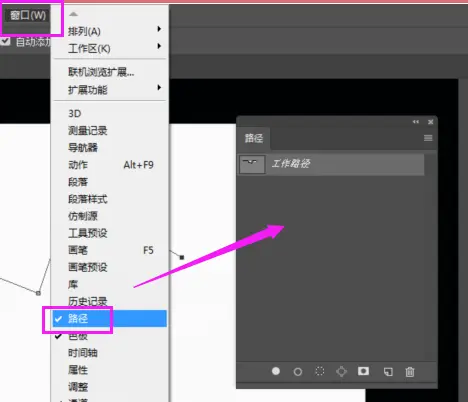468x402 pixels.
Task: Choose 属性 menu item
Action: 110,370
